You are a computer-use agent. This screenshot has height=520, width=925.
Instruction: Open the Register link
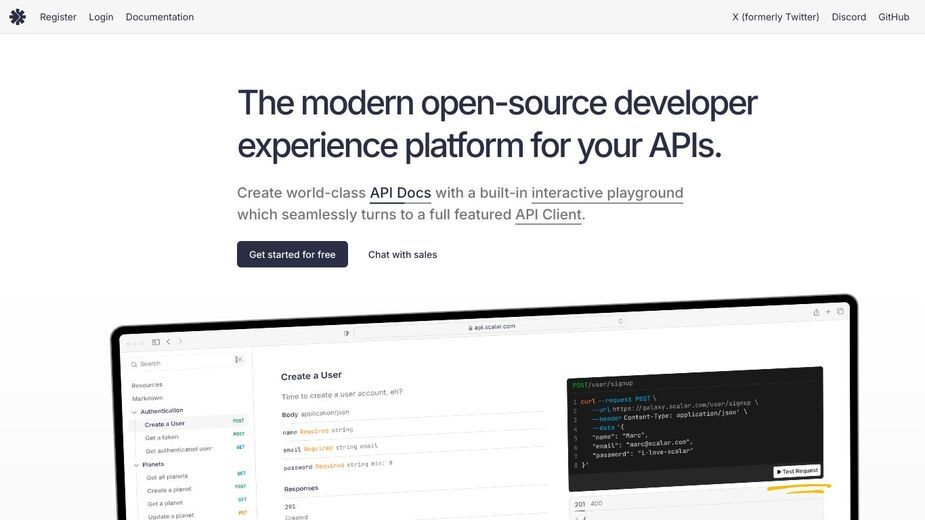[x=58, y=17]
